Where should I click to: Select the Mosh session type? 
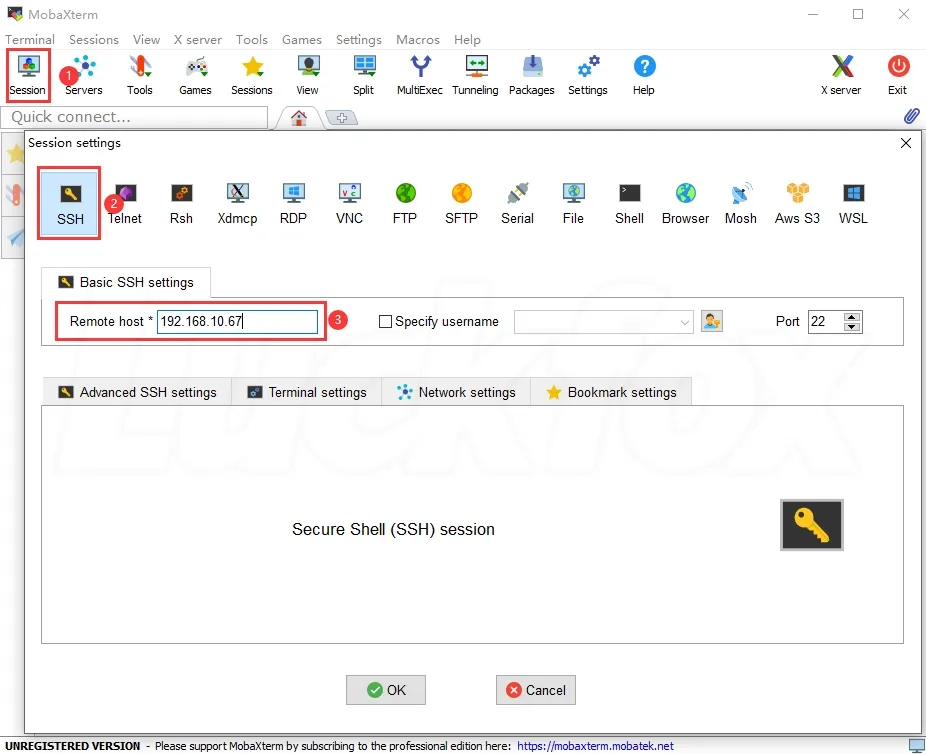pyautogui.click(x=741, y=204)
